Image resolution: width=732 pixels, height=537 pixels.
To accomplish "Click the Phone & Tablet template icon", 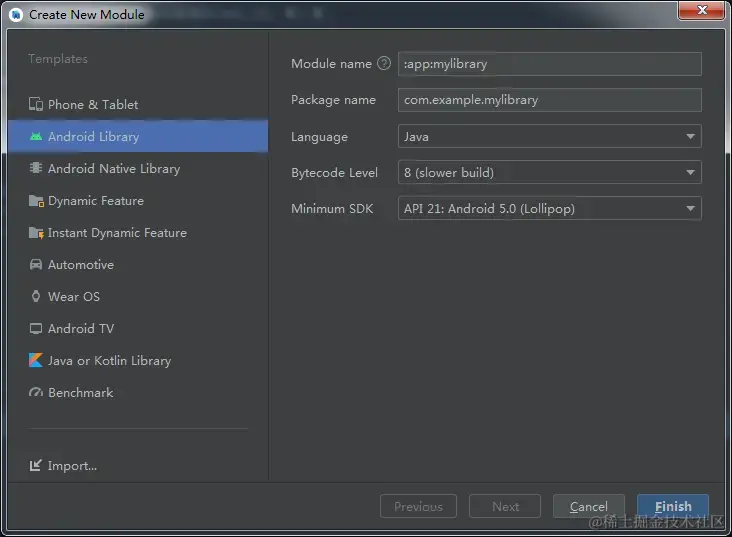I will click(36, 104).
